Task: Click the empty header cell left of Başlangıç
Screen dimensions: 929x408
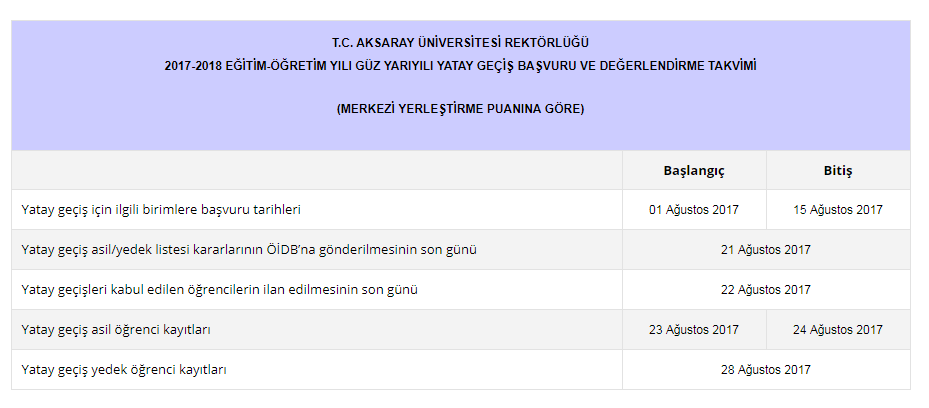Action: (317, 171)
